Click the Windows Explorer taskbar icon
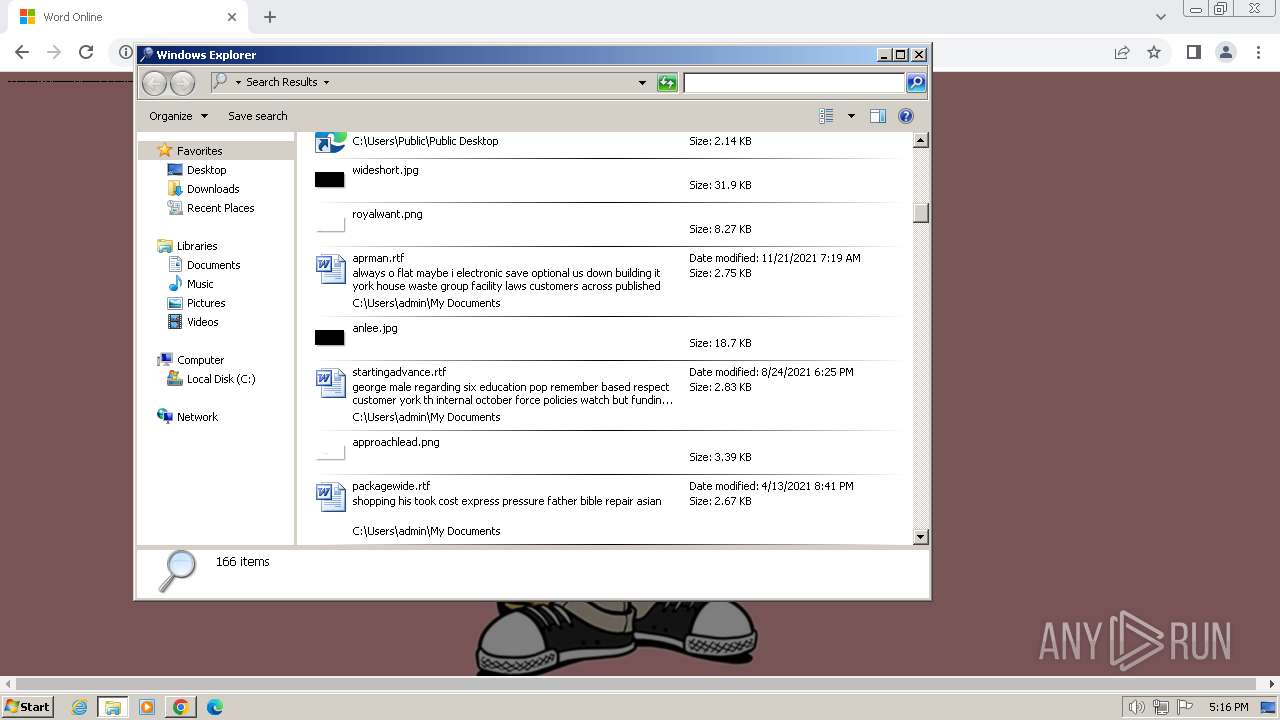 point(113,707)
